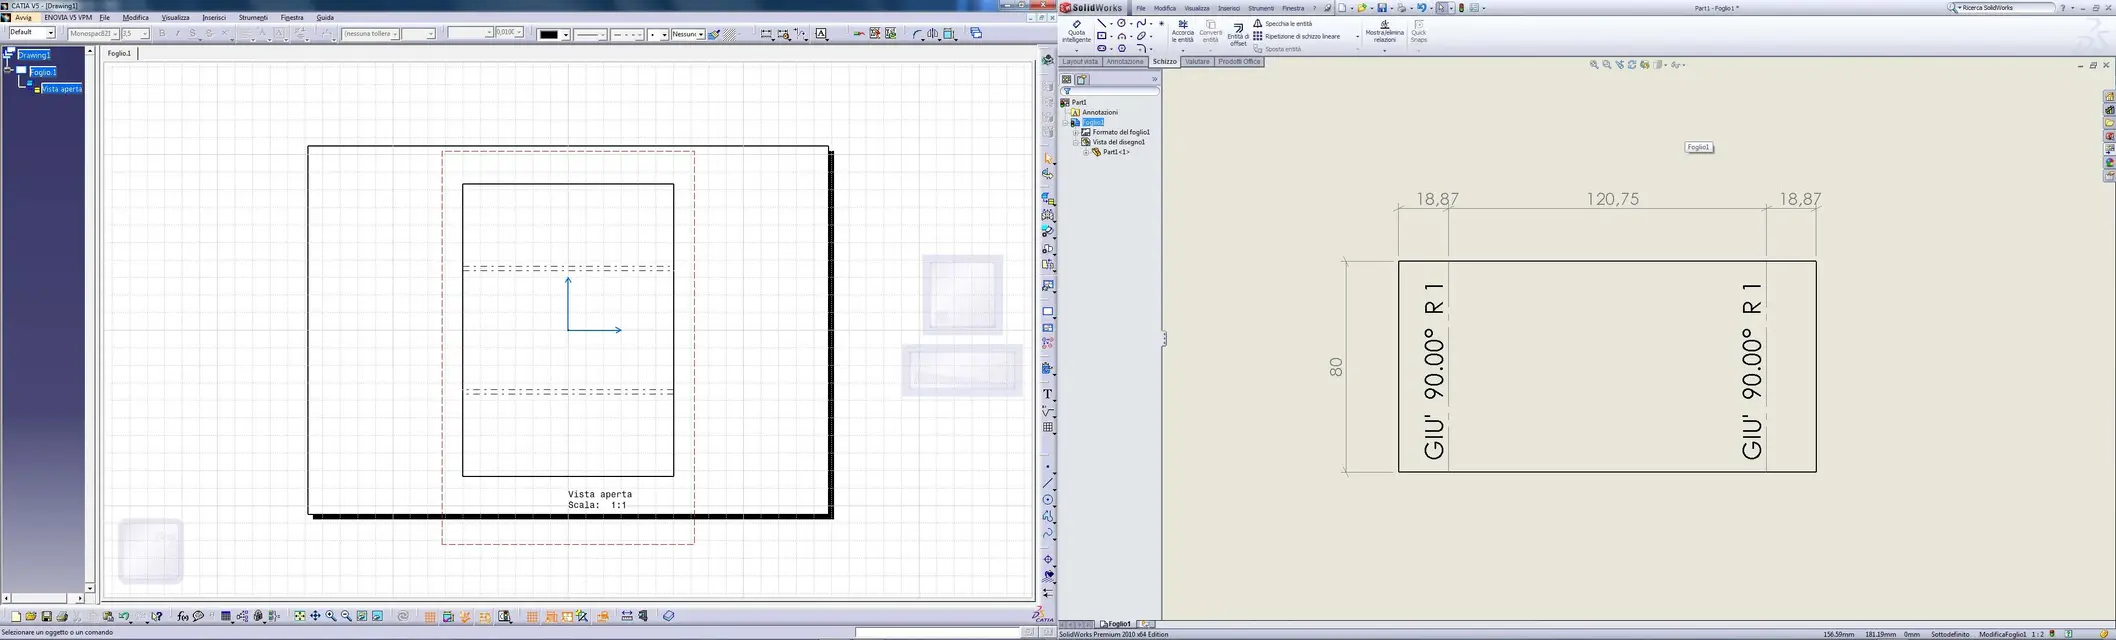This screenshot has width=2116, height=640.
Task: Open the Monospac821 font dropdown in CATIA
Action: tap(115, 33)
